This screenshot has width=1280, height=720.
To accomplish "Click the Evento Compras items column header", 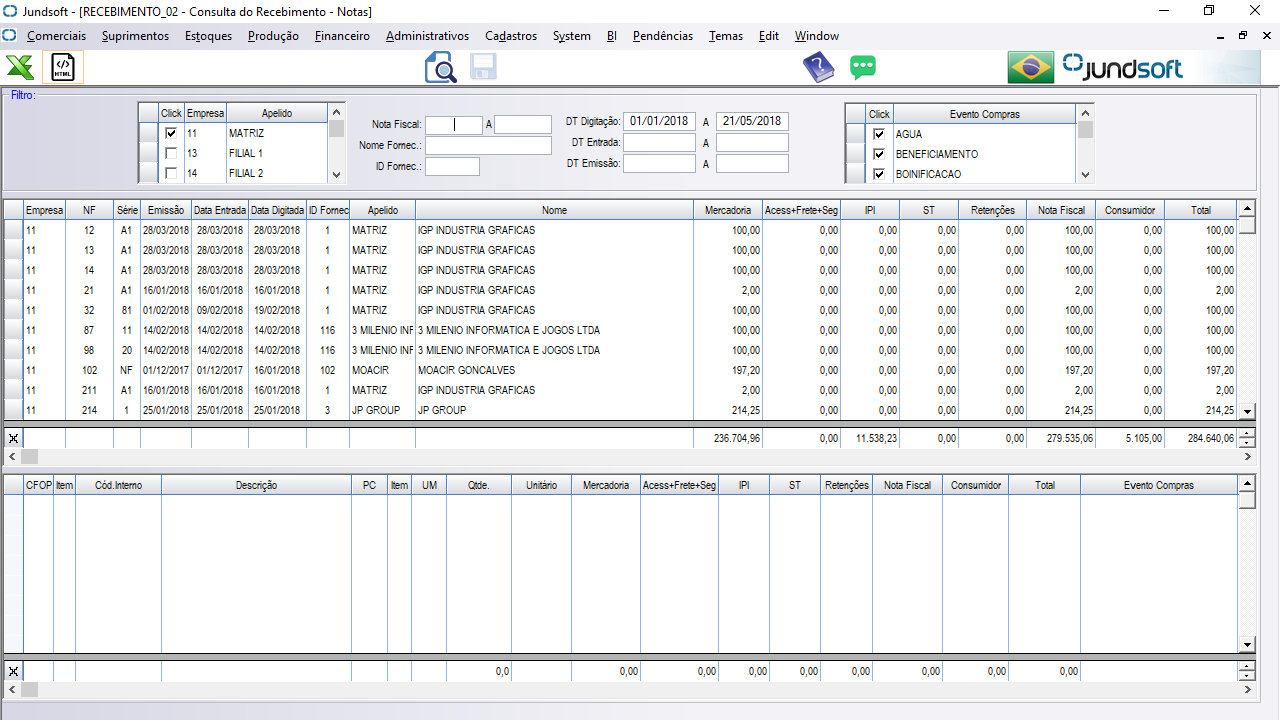I will [1159, 485].
